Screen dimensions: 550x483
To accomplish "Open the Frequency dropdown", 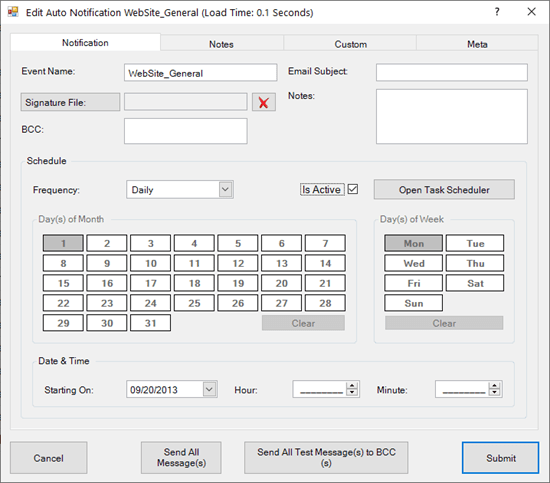I will pyautogui.click(x=226, y=189).
